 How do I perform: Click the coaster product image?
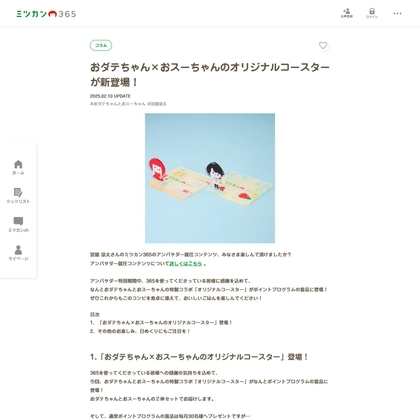210,178
